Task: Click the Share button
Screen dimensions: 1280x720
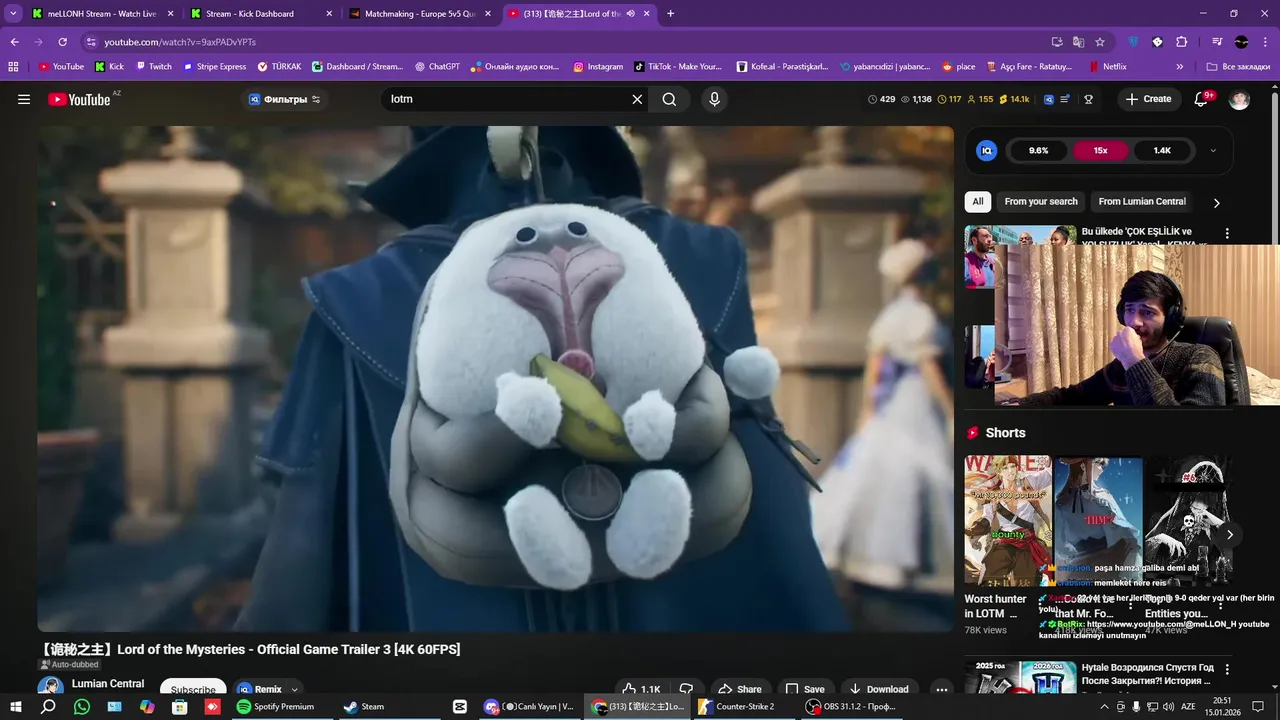Action: (x=739, y=689)
